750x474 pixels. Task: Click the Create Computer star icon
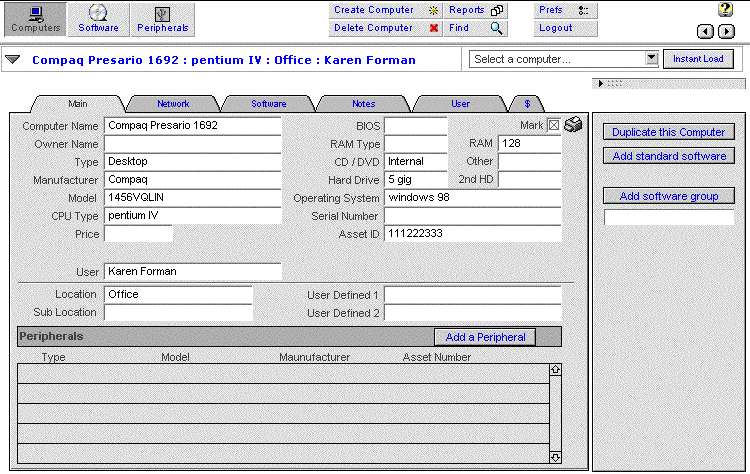click(433, 11)
